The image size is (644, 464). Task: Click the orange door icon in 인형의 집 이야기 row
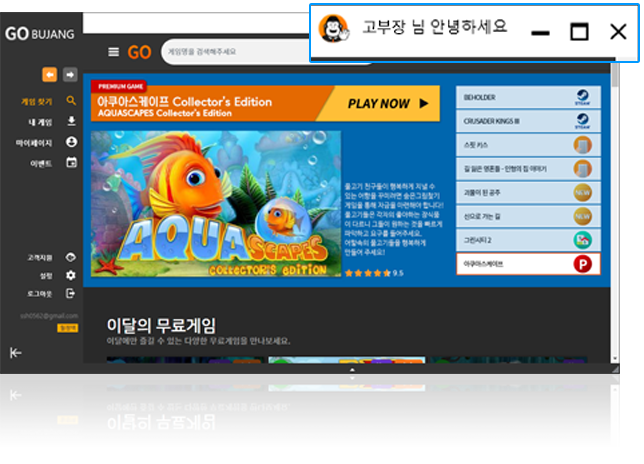click(582, 169)
